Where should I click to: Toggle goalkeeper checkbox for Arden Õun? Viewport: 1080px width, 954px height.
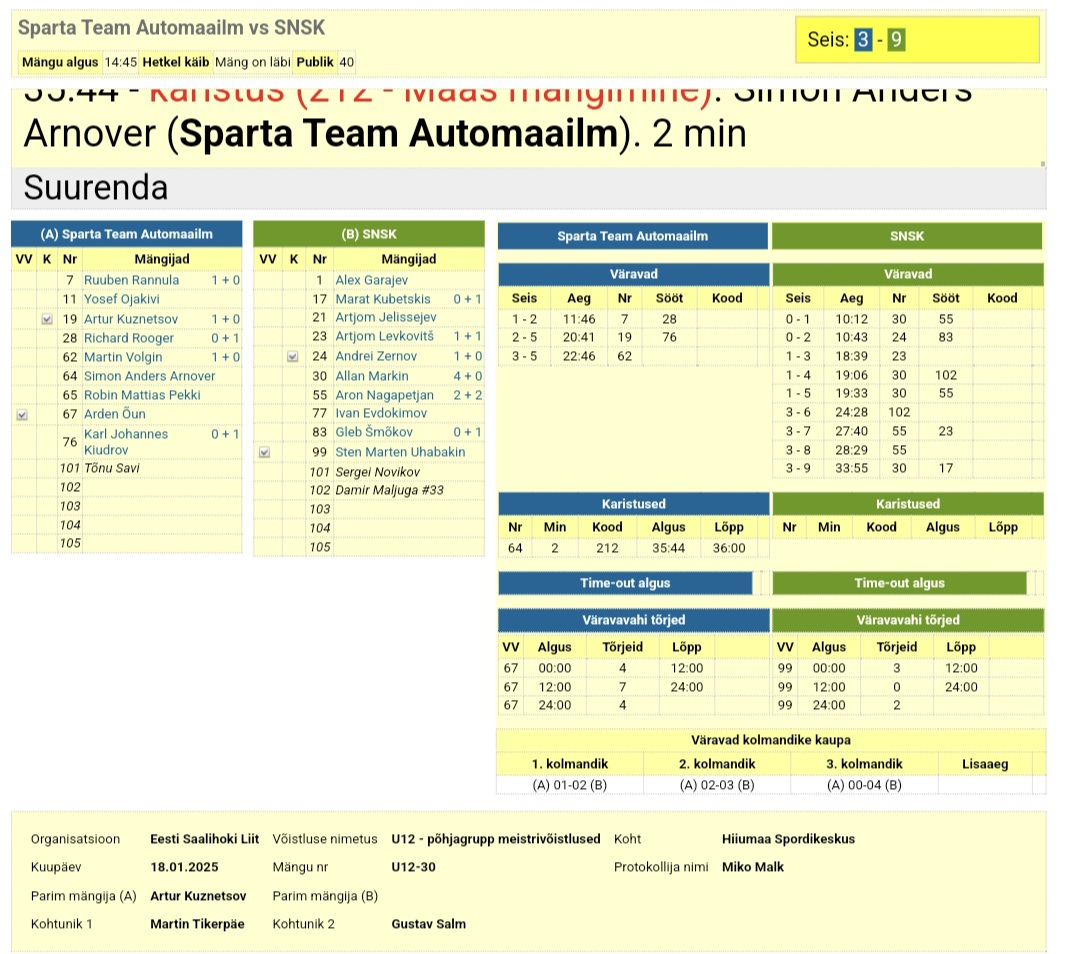(x=22, y=415)
